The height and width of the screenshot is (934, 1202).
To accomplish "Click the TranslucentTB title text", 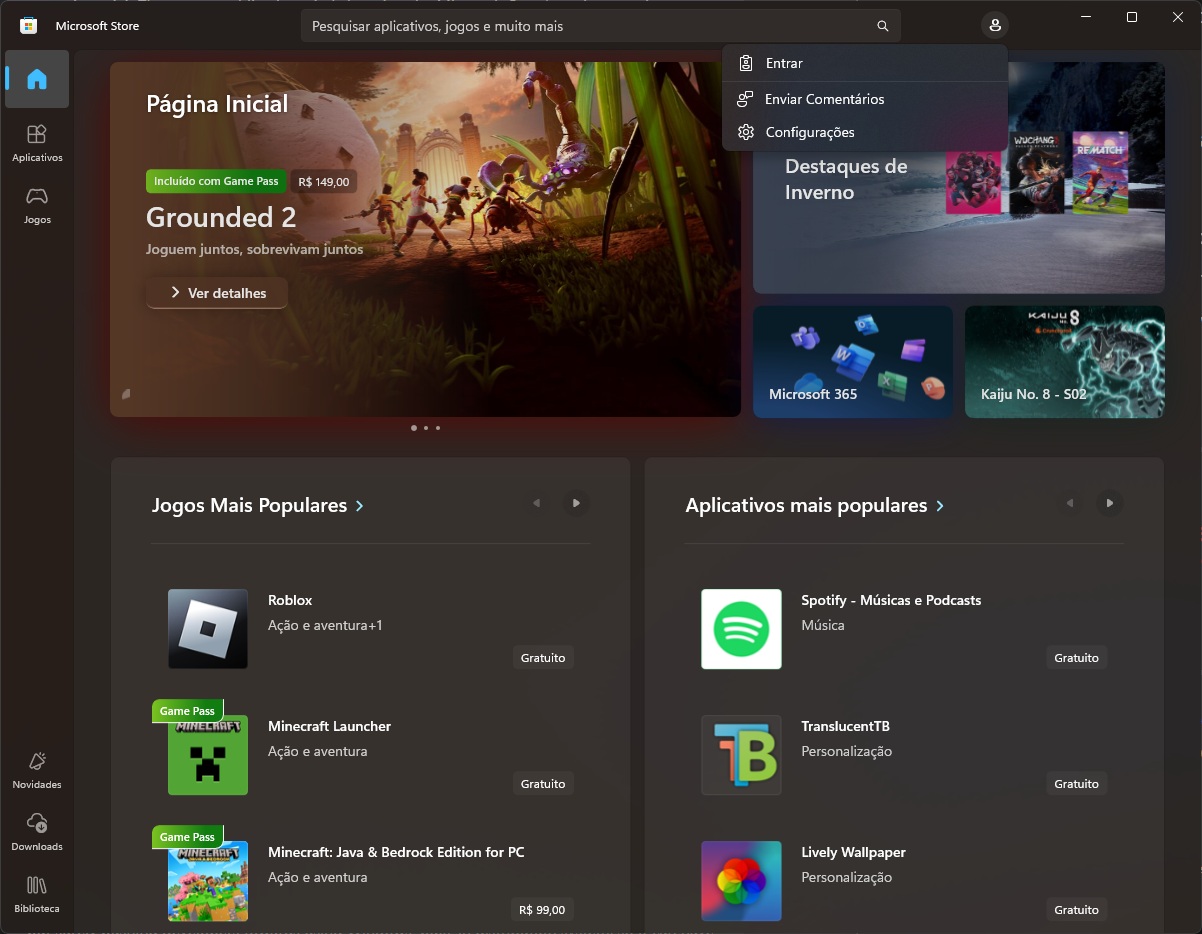I will pos(845,726).
